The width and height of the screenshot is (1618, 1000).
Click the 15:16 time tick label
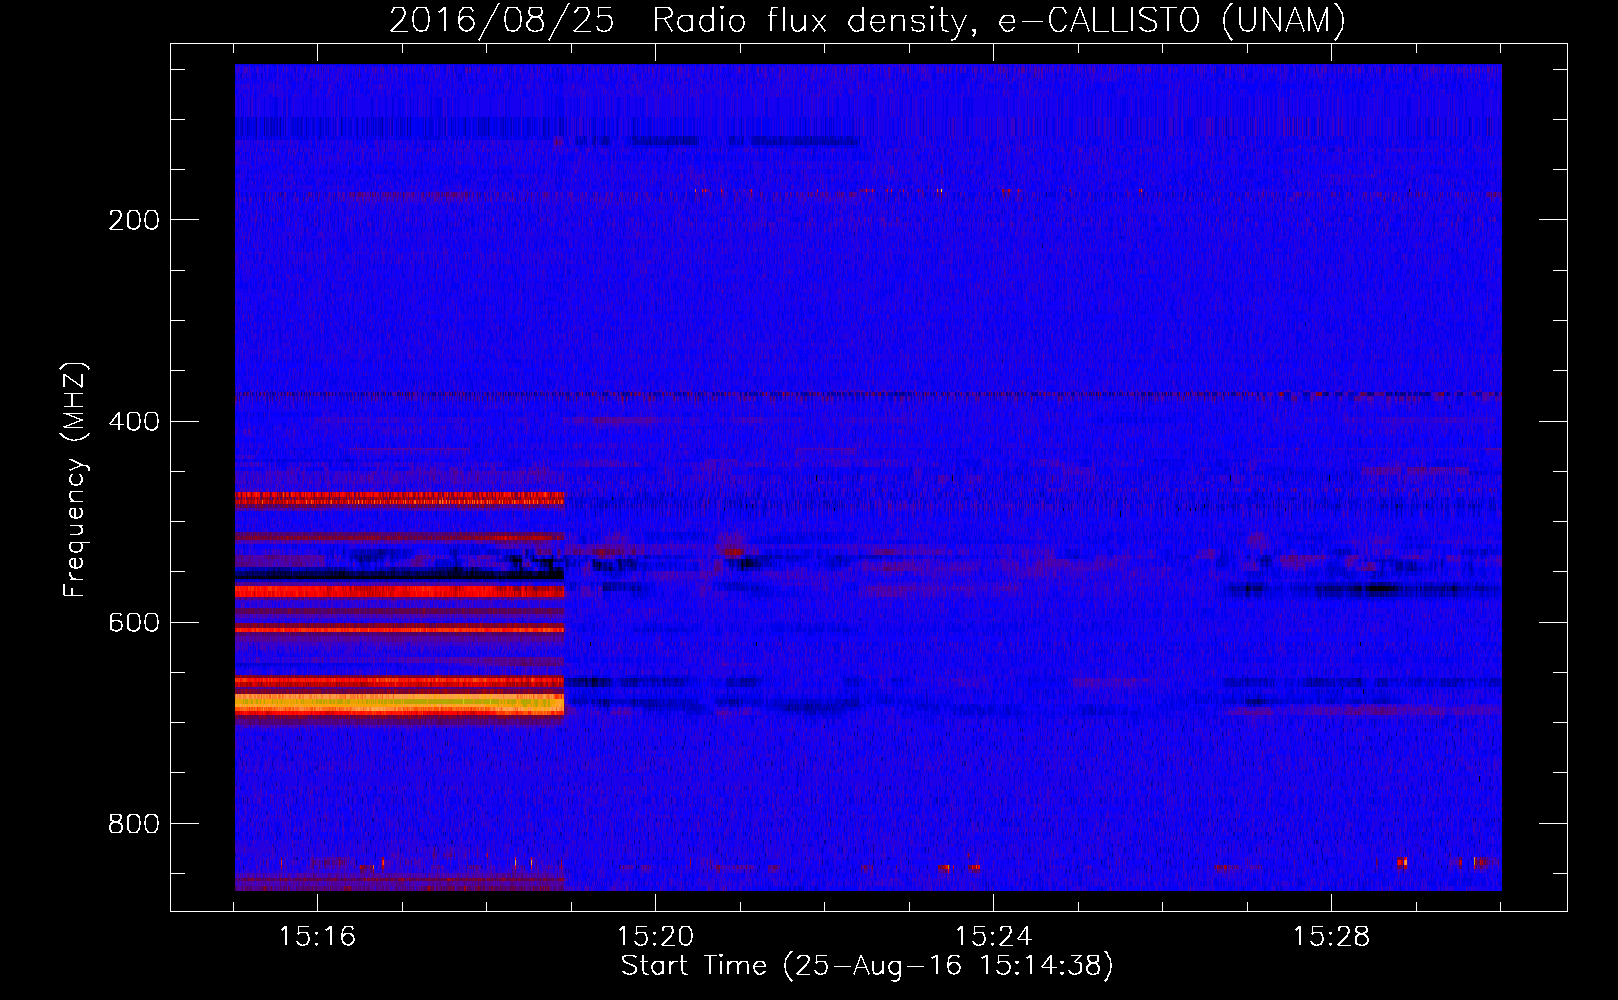(317, 936)
